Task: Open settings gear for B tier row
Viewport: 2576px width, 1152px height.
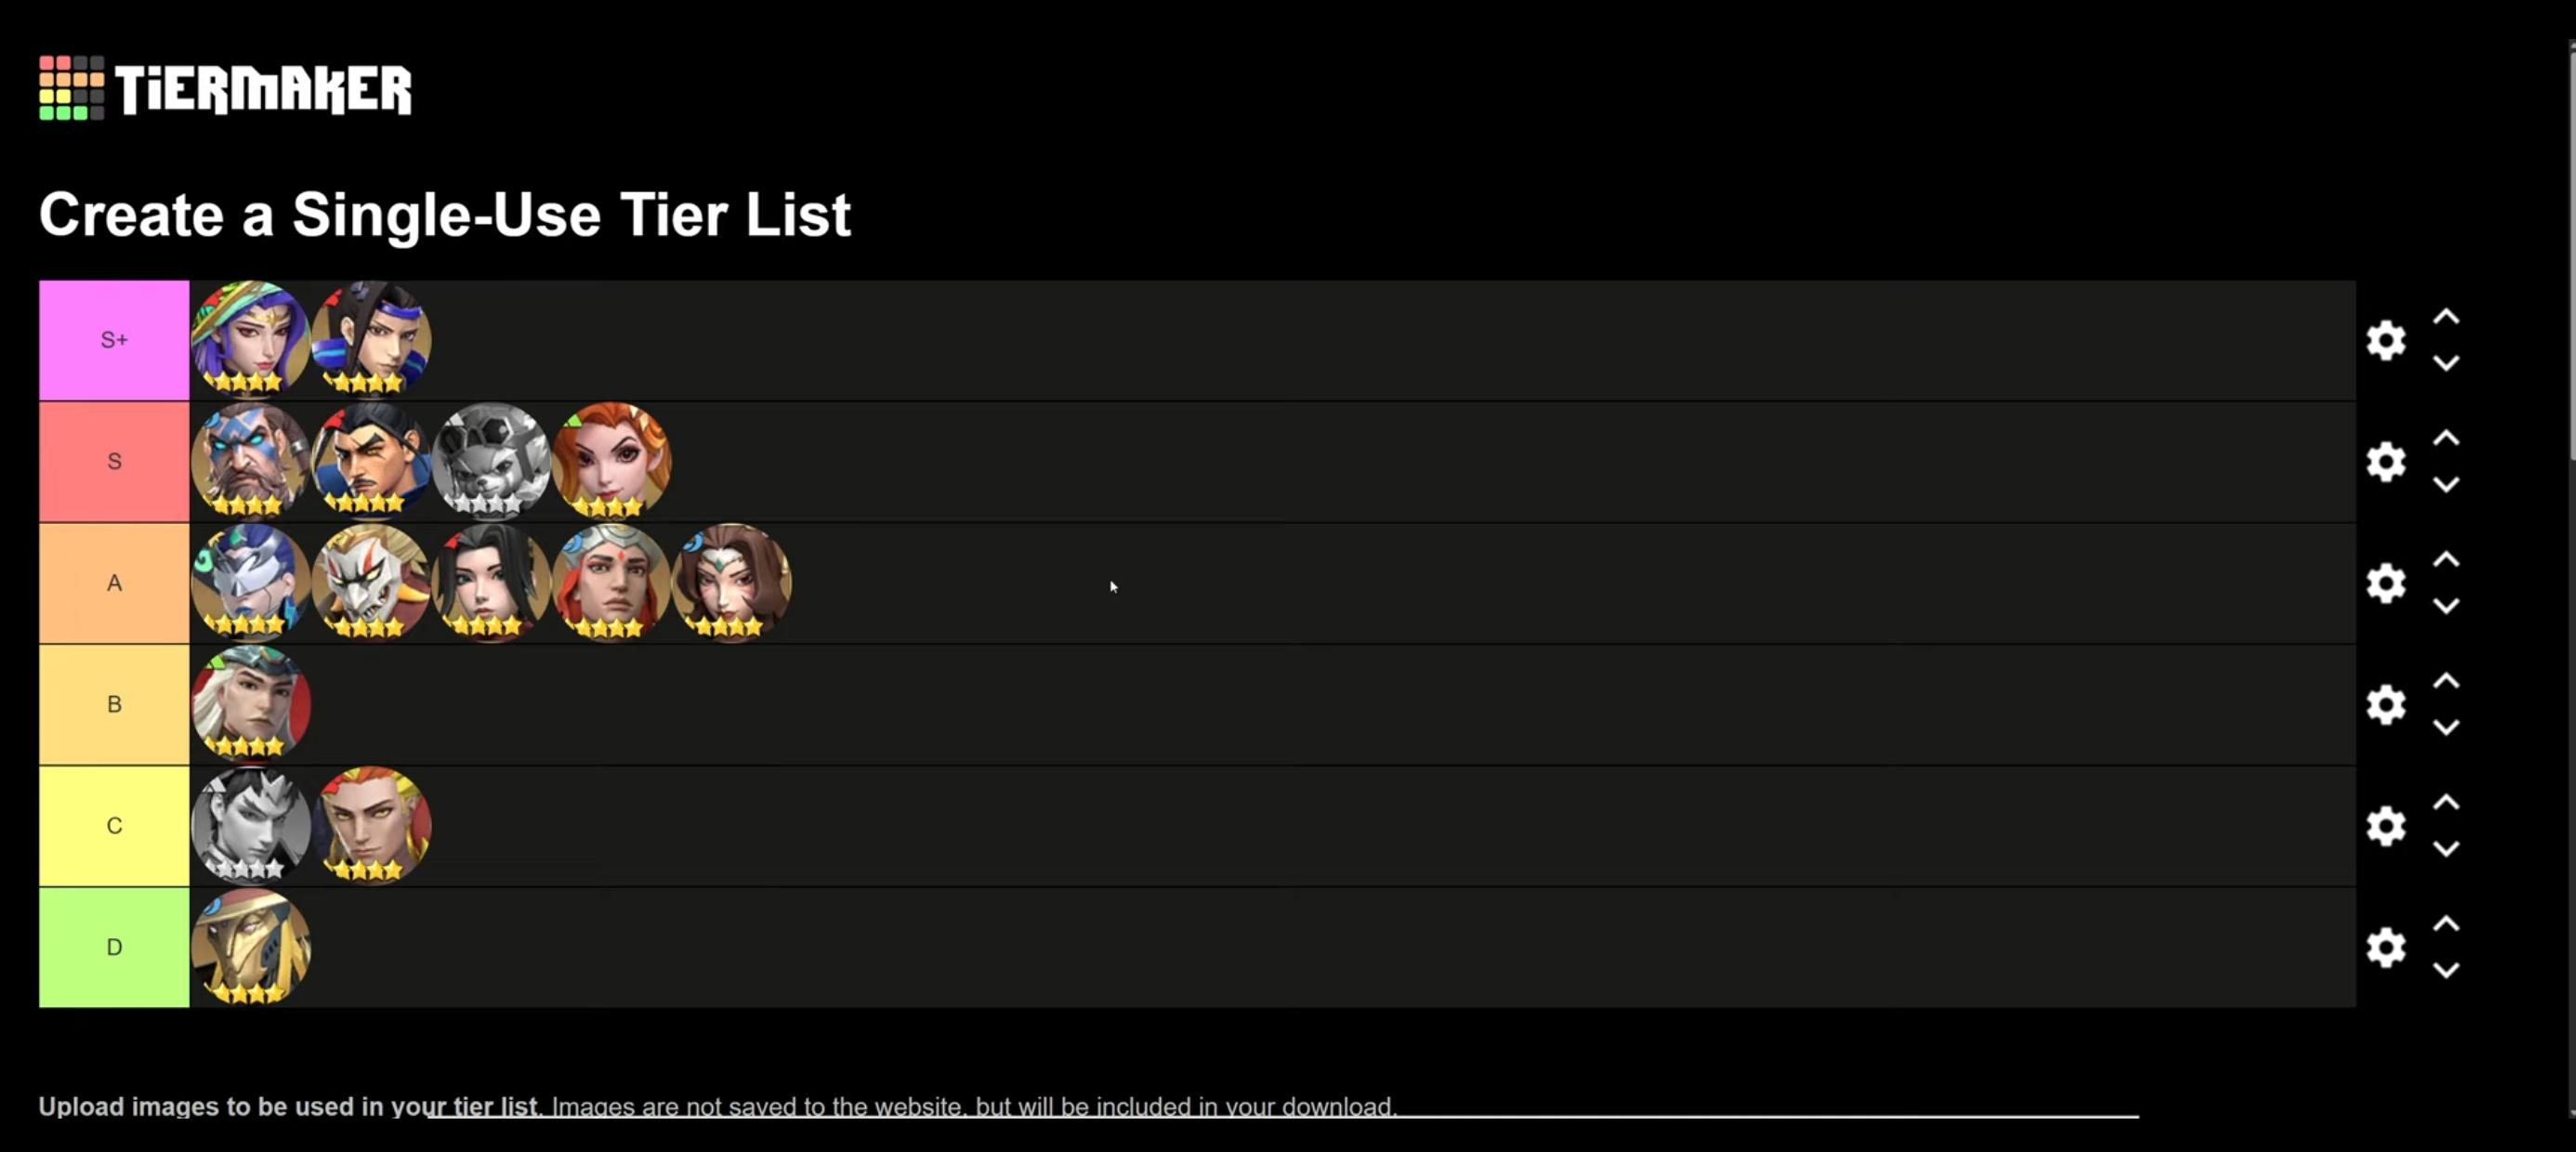Action: [x=2386, y=705]
